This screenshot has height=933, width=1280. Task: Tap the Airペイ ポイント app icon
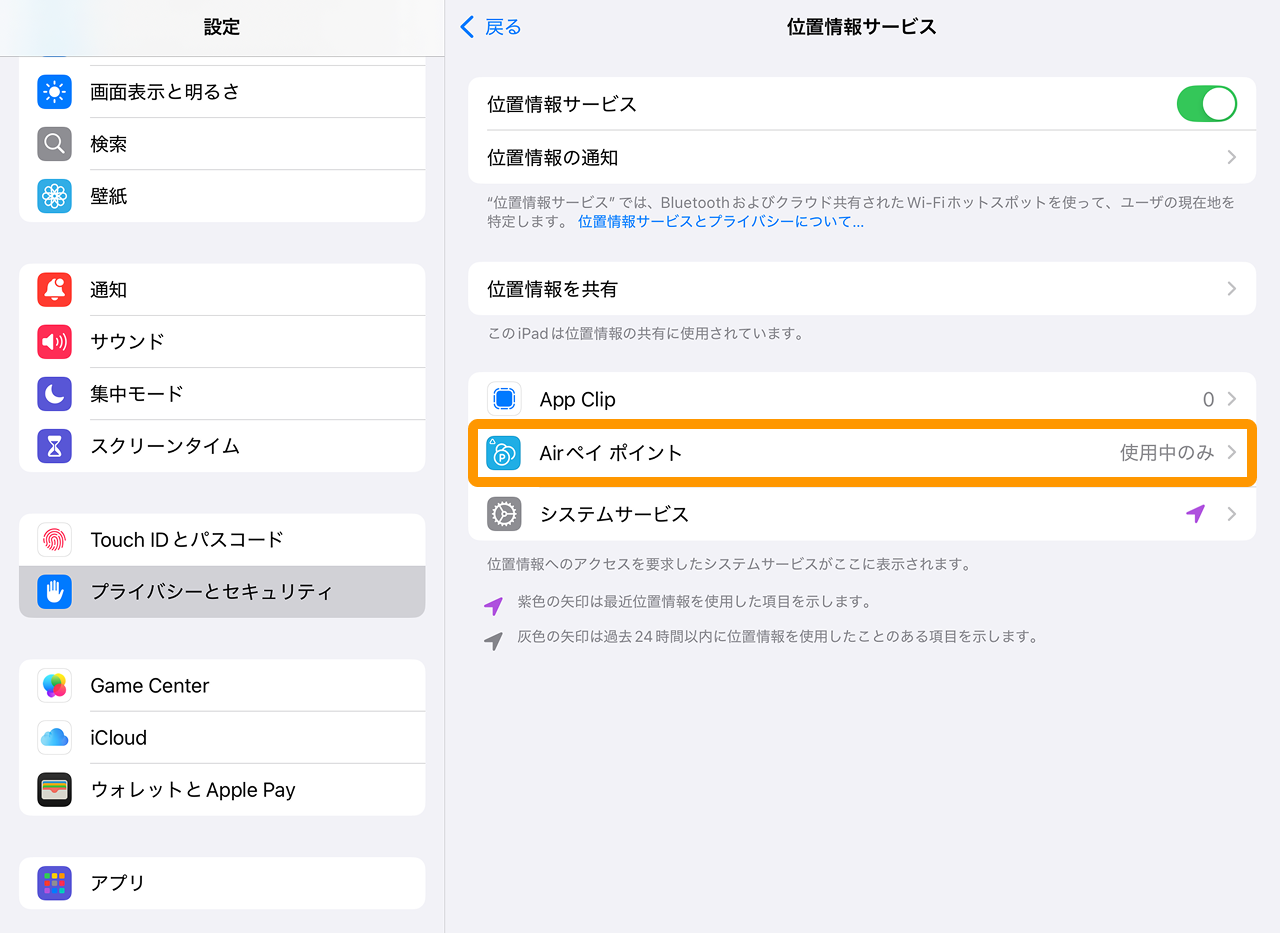(x=504, y=453)
